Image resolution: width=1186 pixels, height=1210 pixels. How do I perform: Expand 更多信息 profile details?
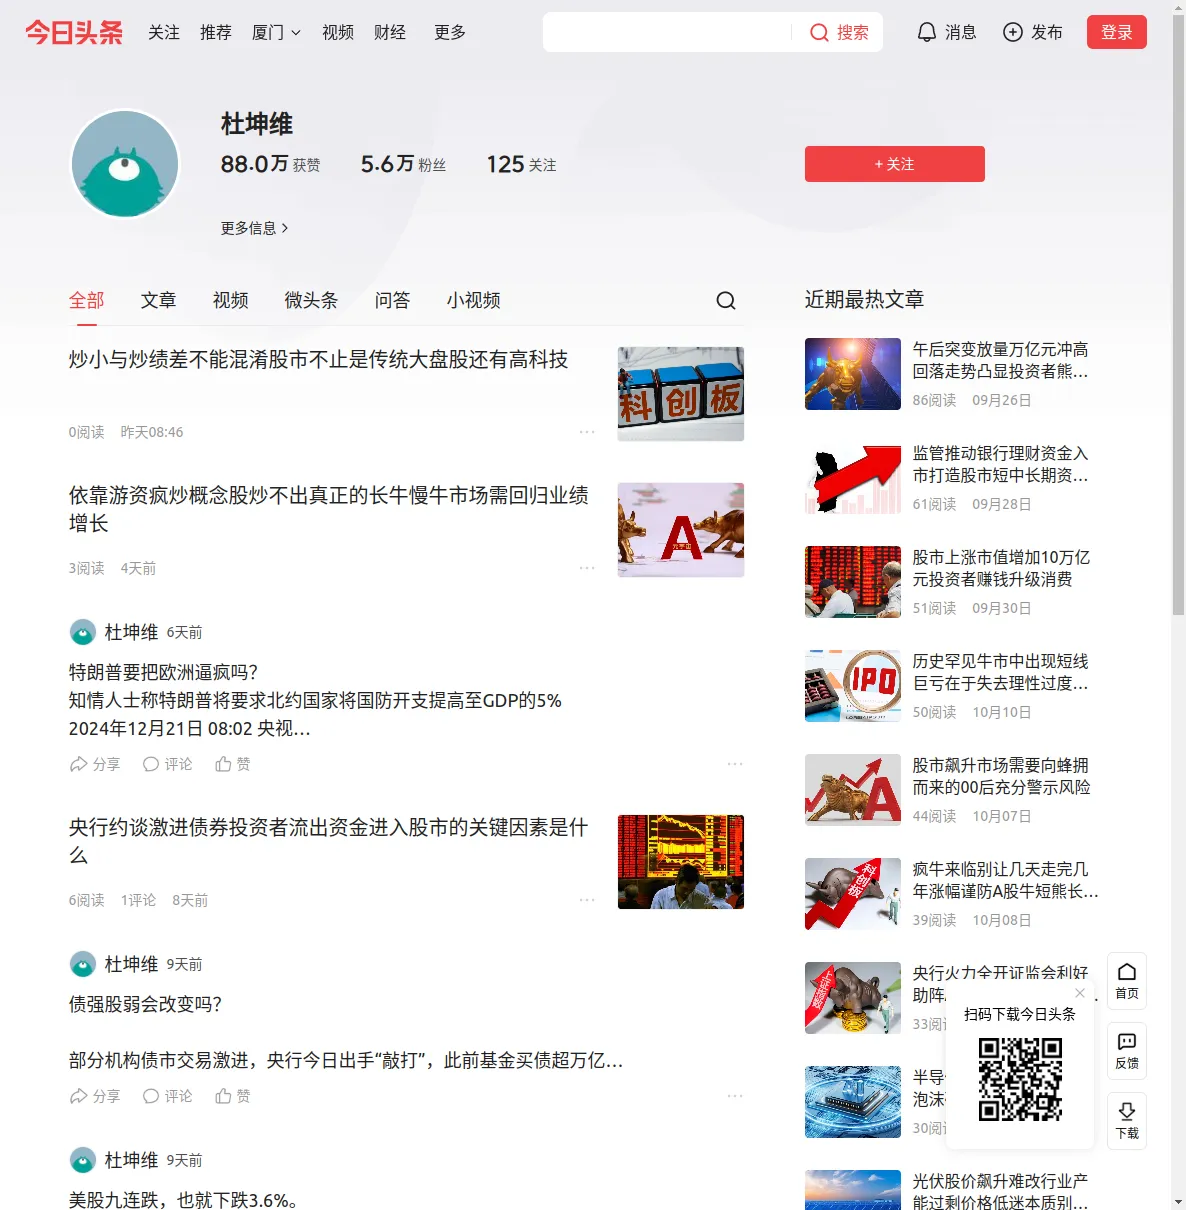(x=255, y=228)
